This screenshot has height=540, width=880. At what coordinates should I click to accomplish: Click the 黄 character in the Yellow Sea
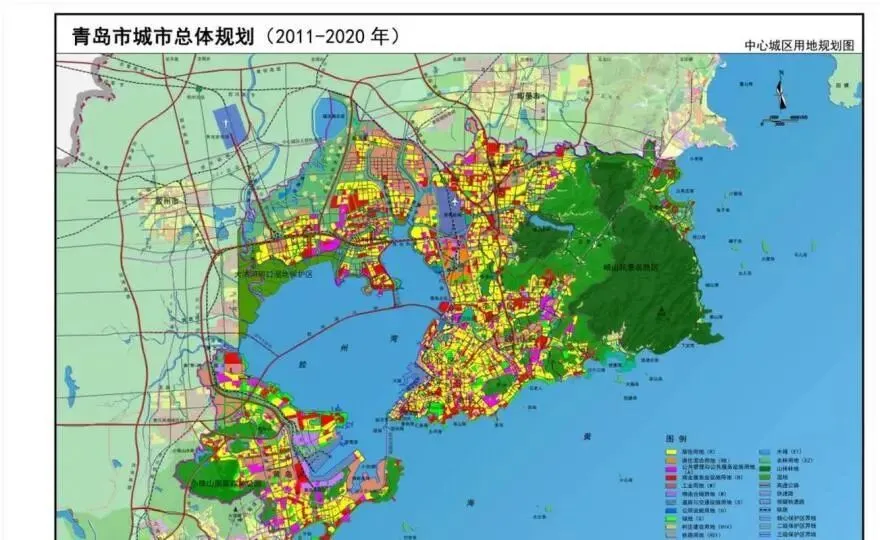pos(588,436)
